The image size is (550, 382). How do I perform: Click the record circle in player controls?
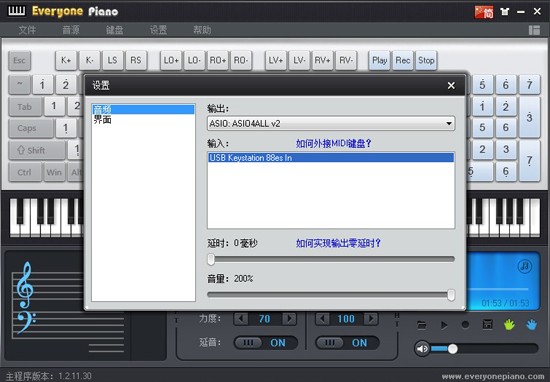pos(465,325)
